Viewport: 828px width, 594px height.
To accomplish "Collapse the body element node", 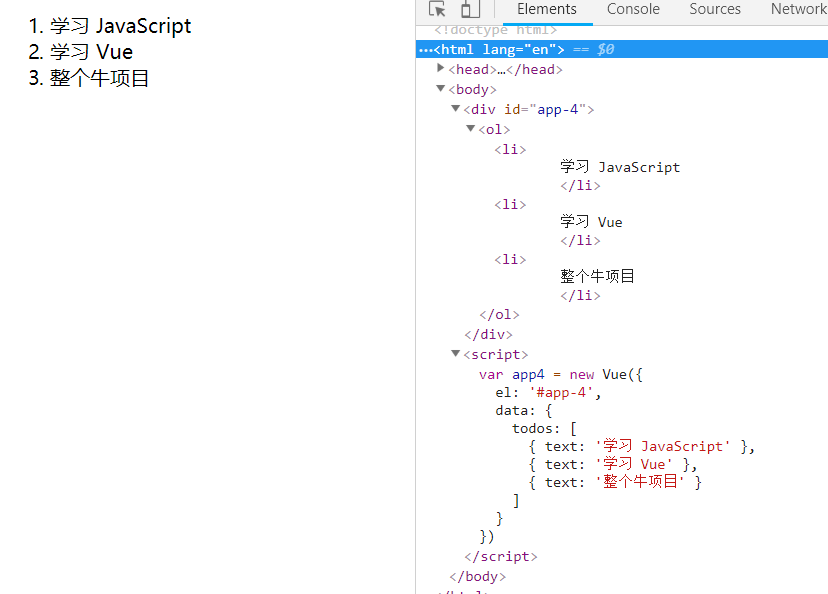I will coord(441,89).
